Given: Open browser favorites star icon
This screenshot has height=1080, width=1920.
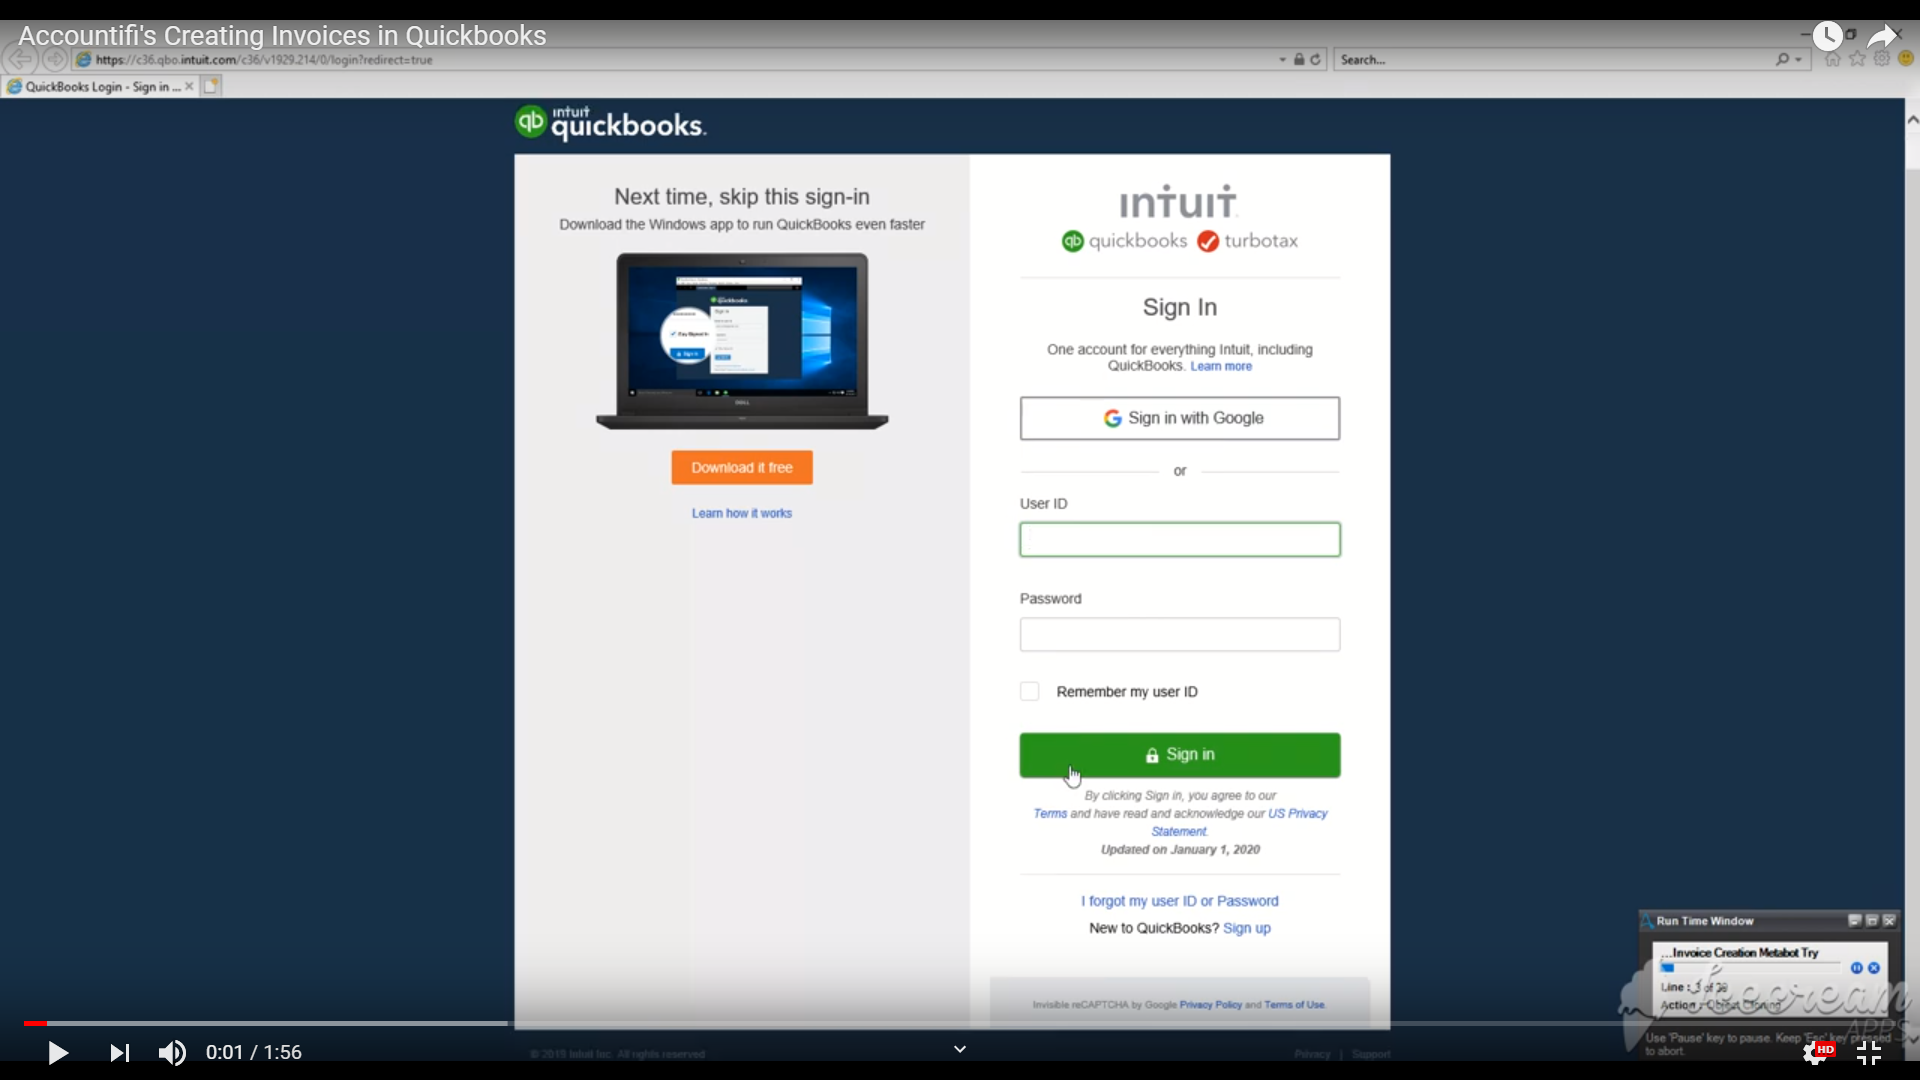Looking at the screenshot, I should [1857, 60].
